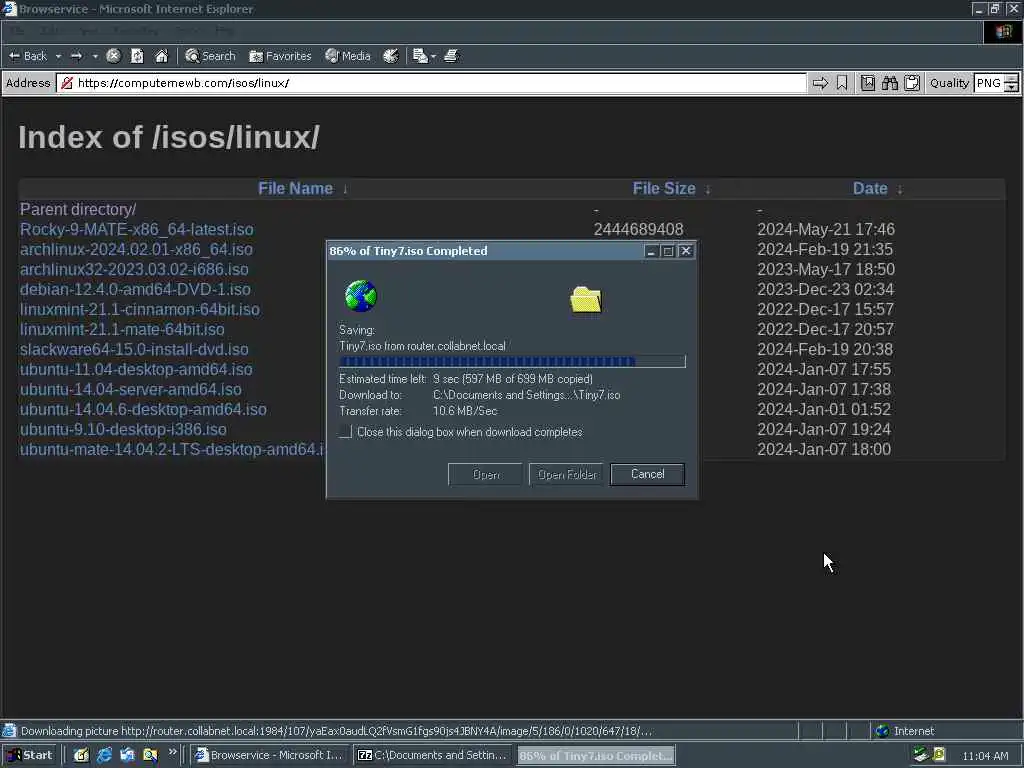This screenshot has height=768, width=1024.
Task: Open ubuntu-11.04-desktop-amd64.iso link
Action: point(136,369)
